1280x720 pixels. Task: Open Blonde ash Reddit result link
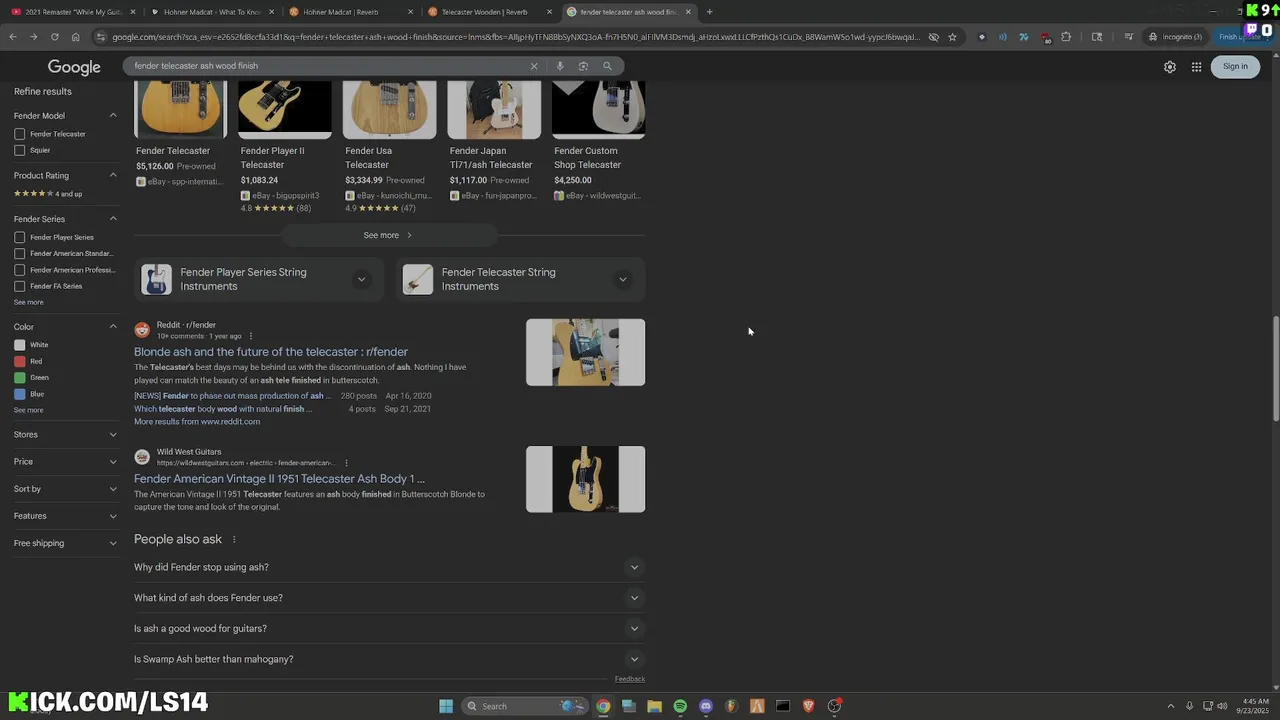point(271,352)
